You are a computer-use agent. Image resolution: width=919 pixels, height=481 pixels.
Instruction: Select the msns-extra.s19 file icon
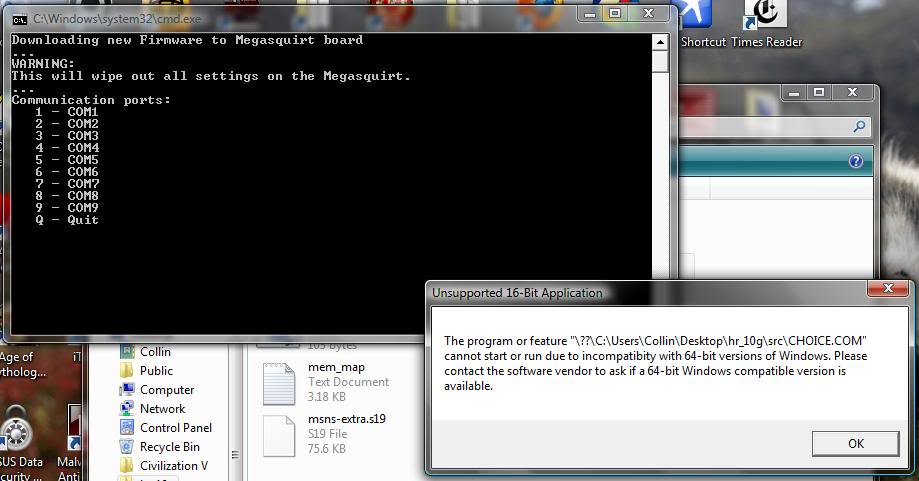pyautogui.click(x=279, y=436)
